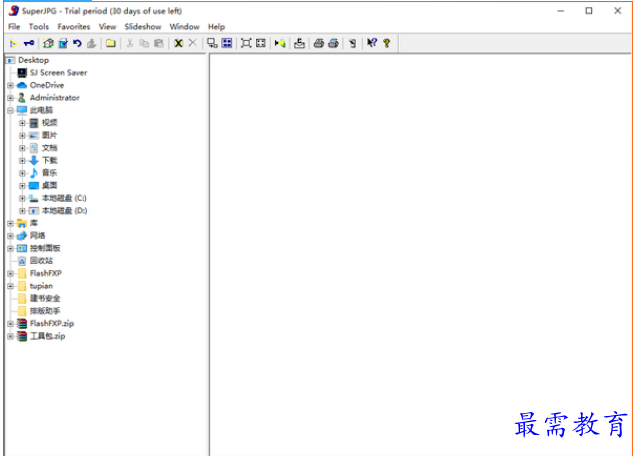This screenshot has height=456, width=636.
Task: Open the Slideshow menu
Action: [x=143, y=27]
